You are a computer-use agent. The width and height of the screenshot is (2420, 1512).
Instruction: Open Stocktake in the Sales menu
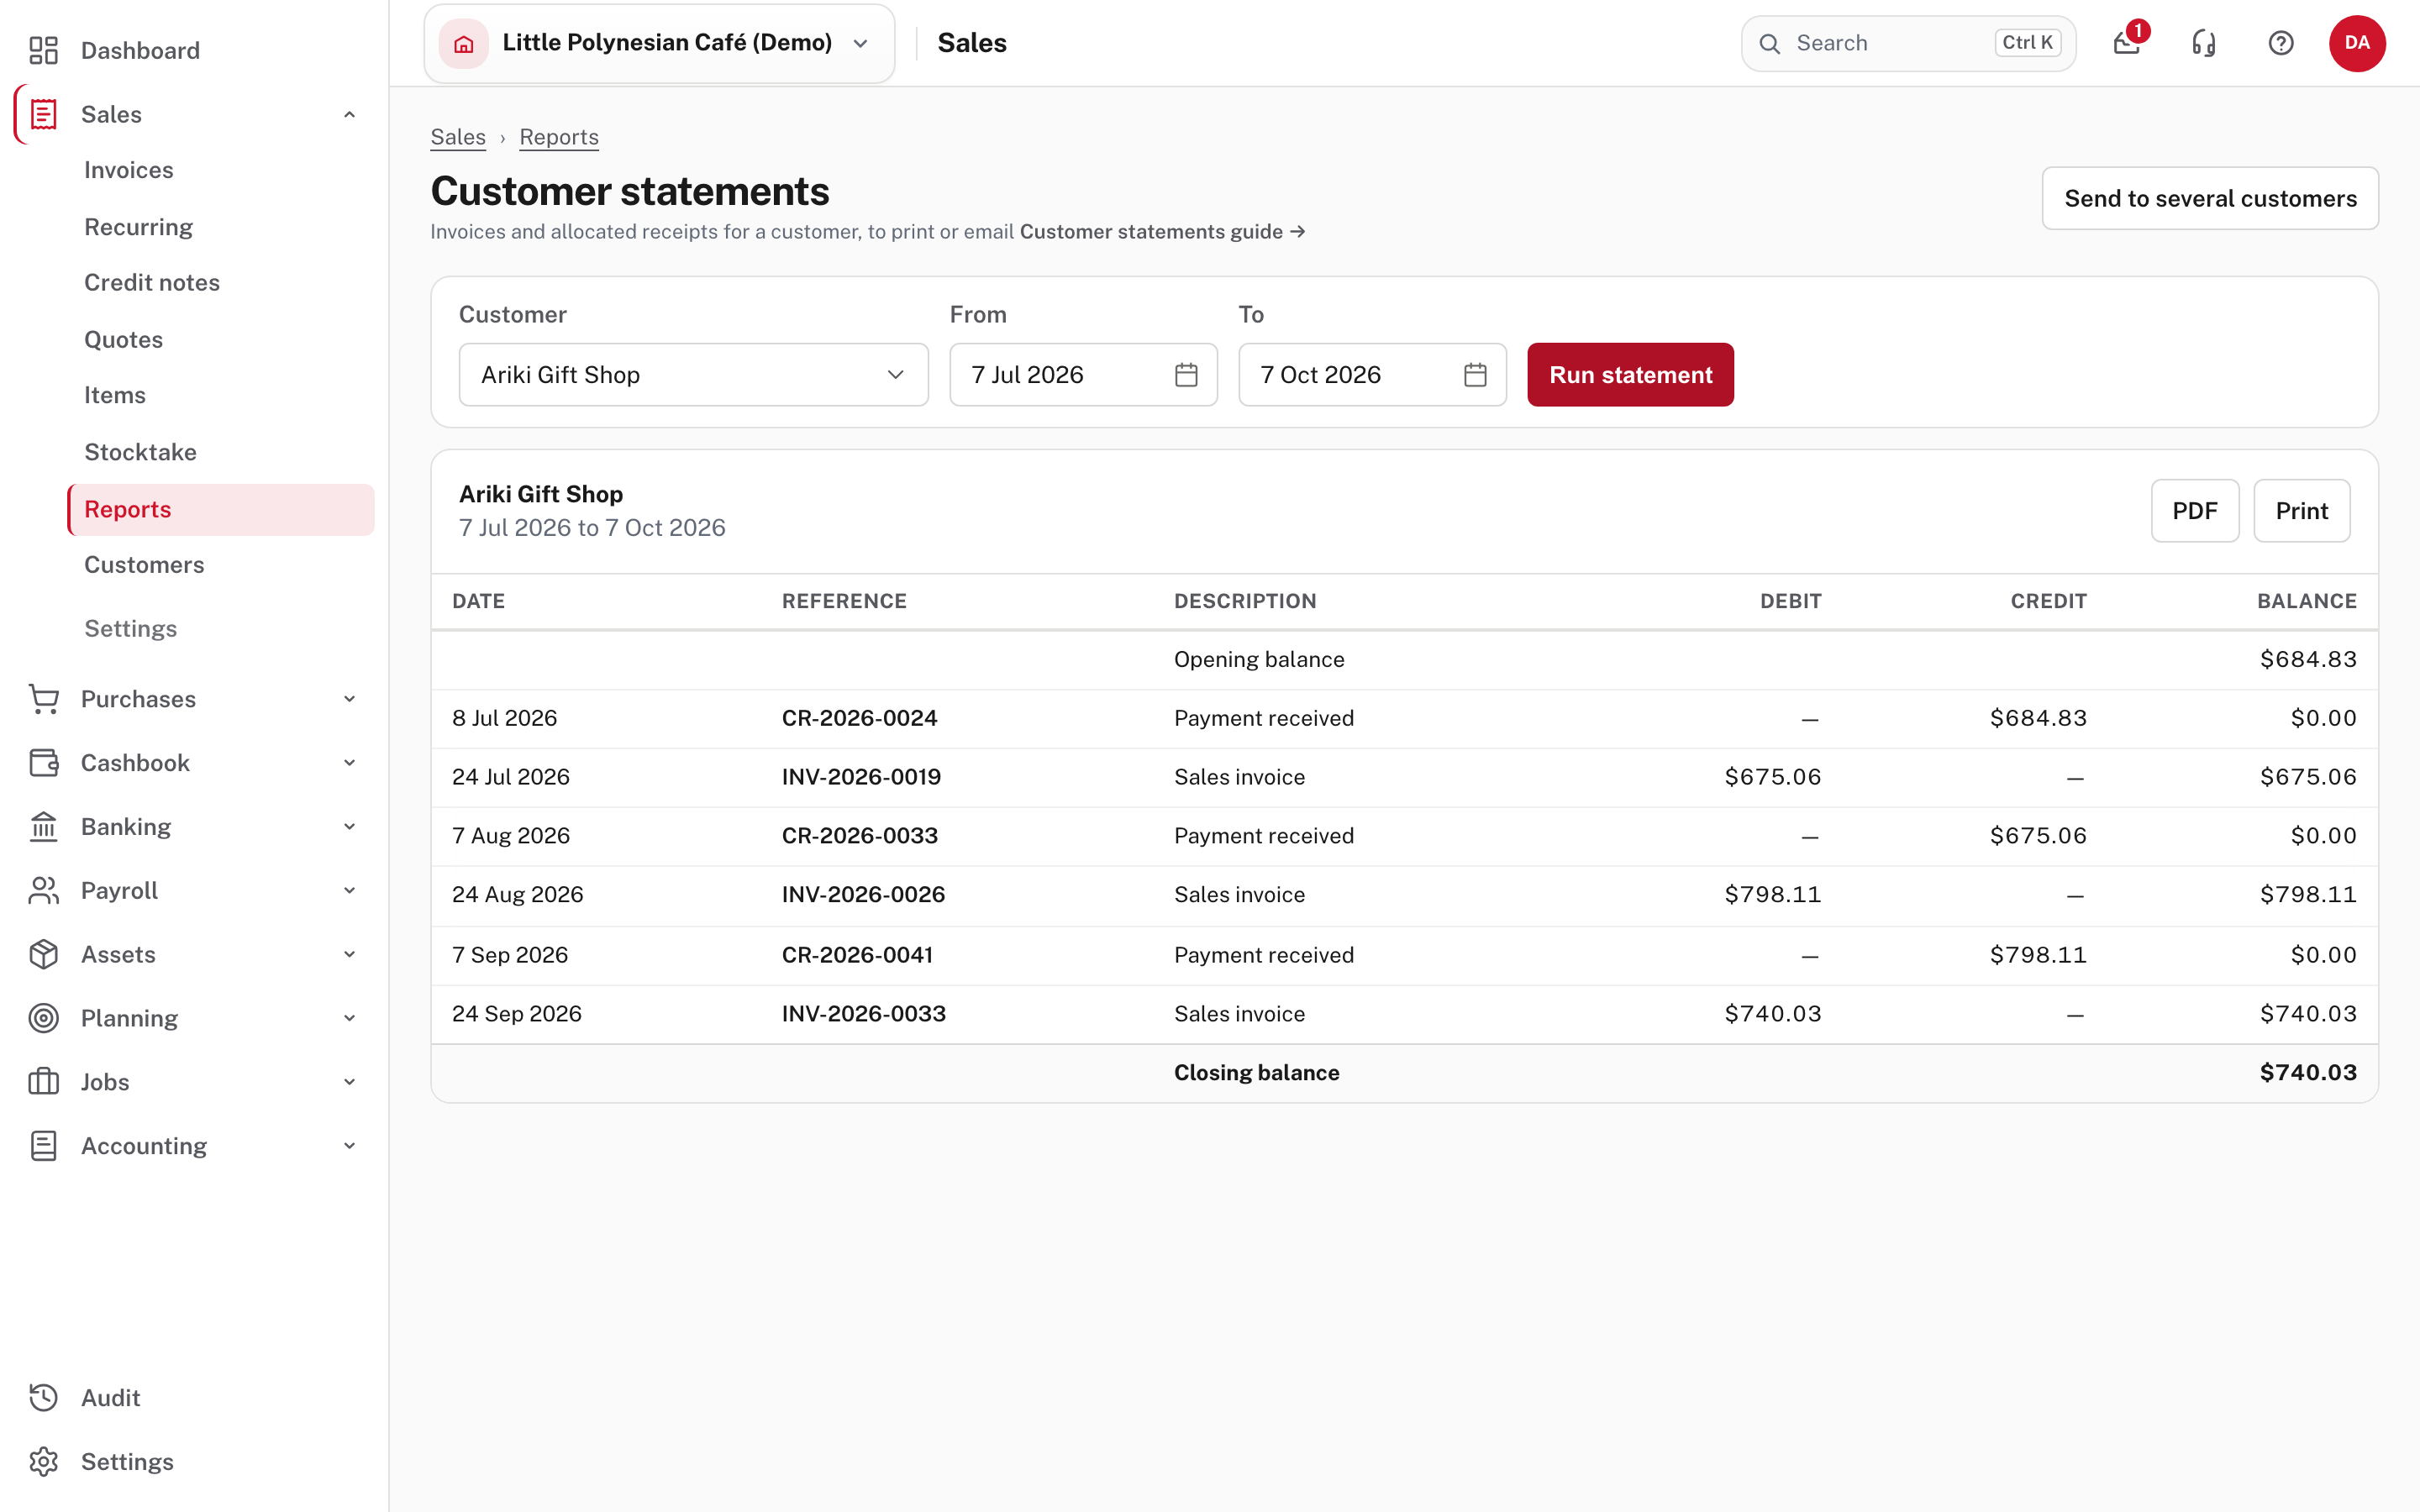140,452
